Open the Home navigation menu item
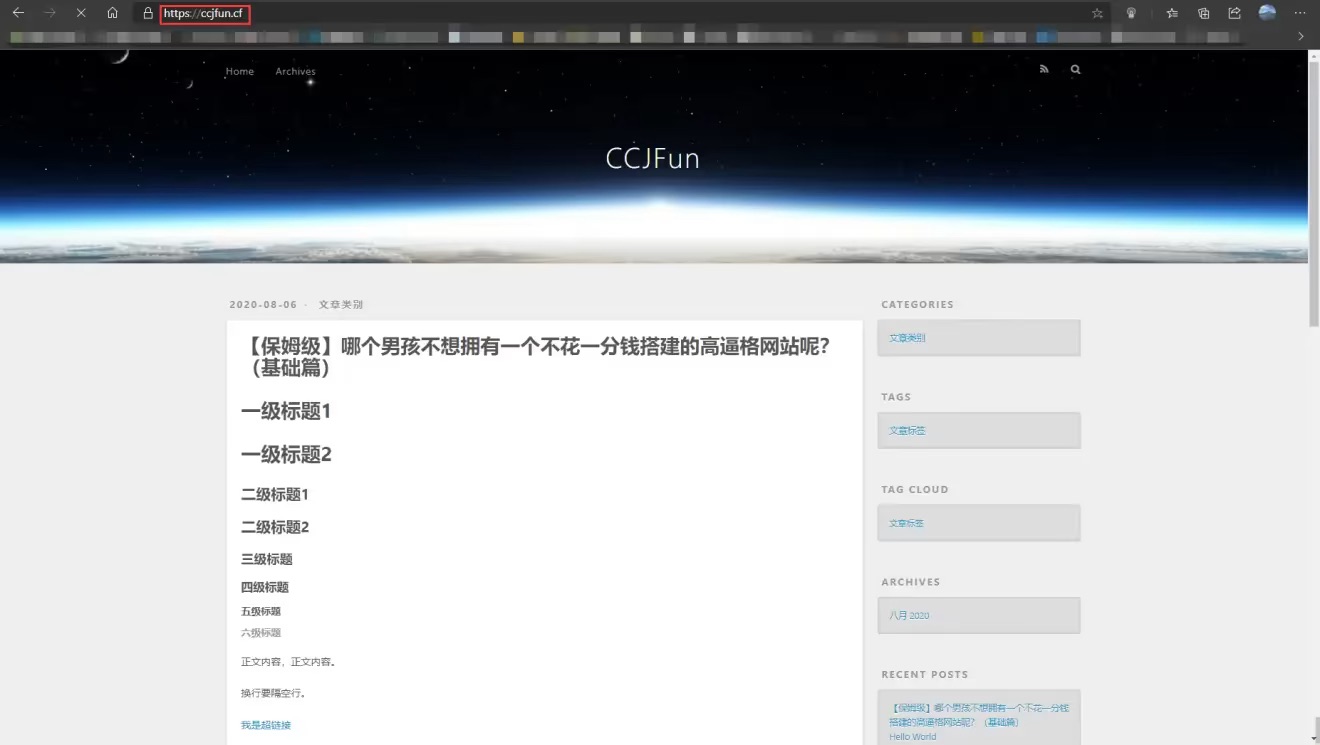Image resolution: width=1320 pixels, height=745 pixels. pyautogui.click(x=239, y=71)
